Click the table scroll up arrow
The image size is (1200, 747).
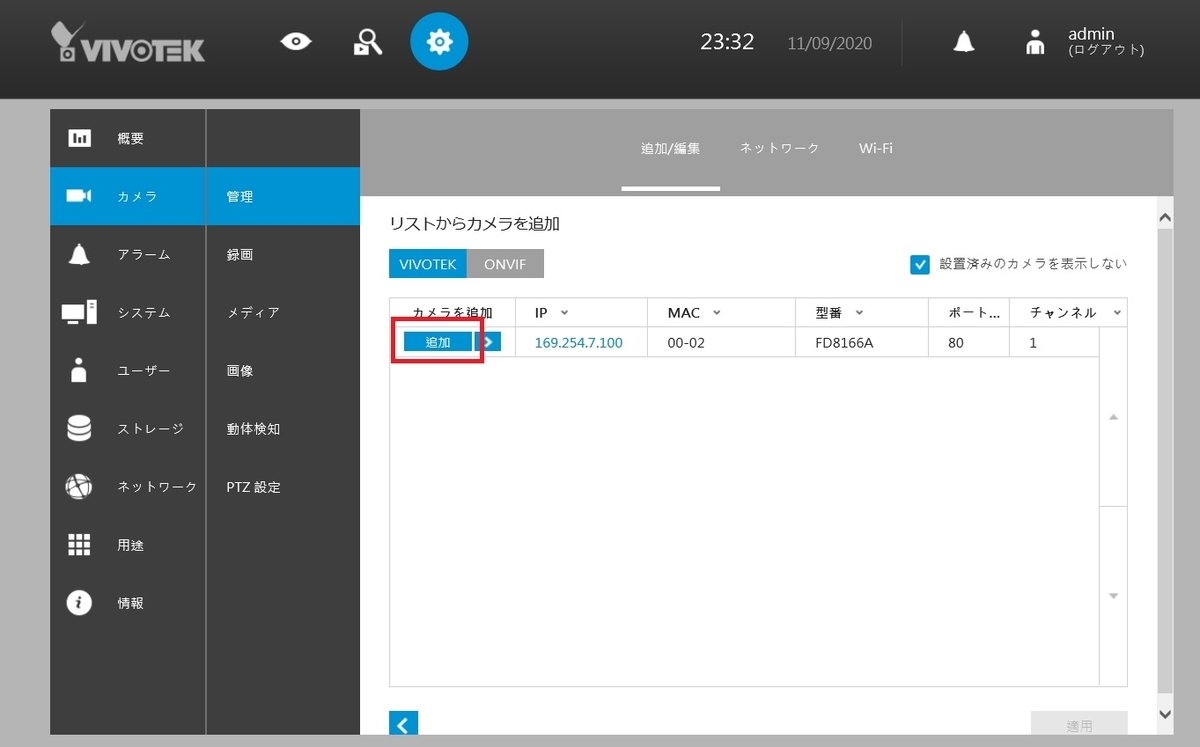coord(1113,416)
